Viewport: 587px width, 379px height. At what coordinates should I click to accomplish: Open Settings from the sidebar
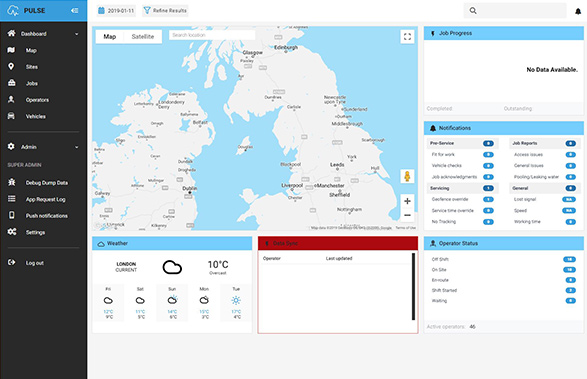35,232
